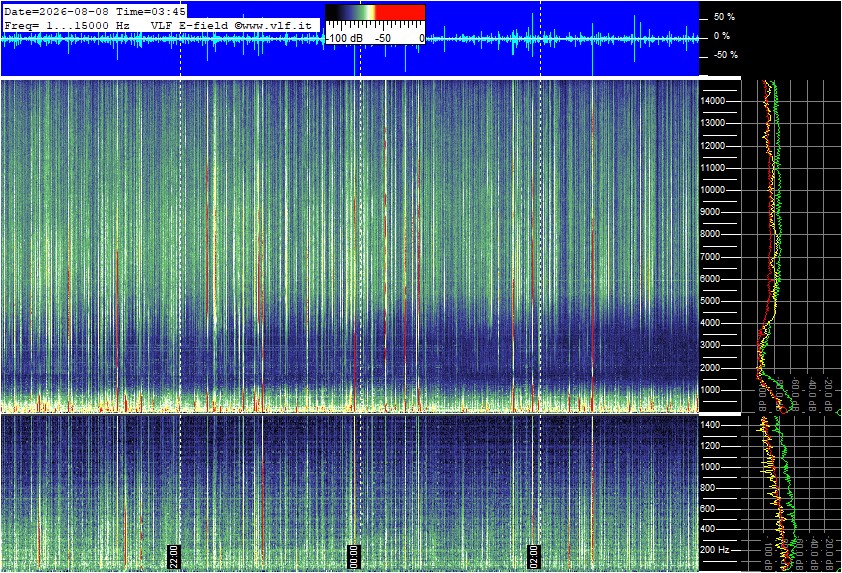Click the Freq= 1...15000 Hz label
842x573 pixels.
[x=67, y=25]
